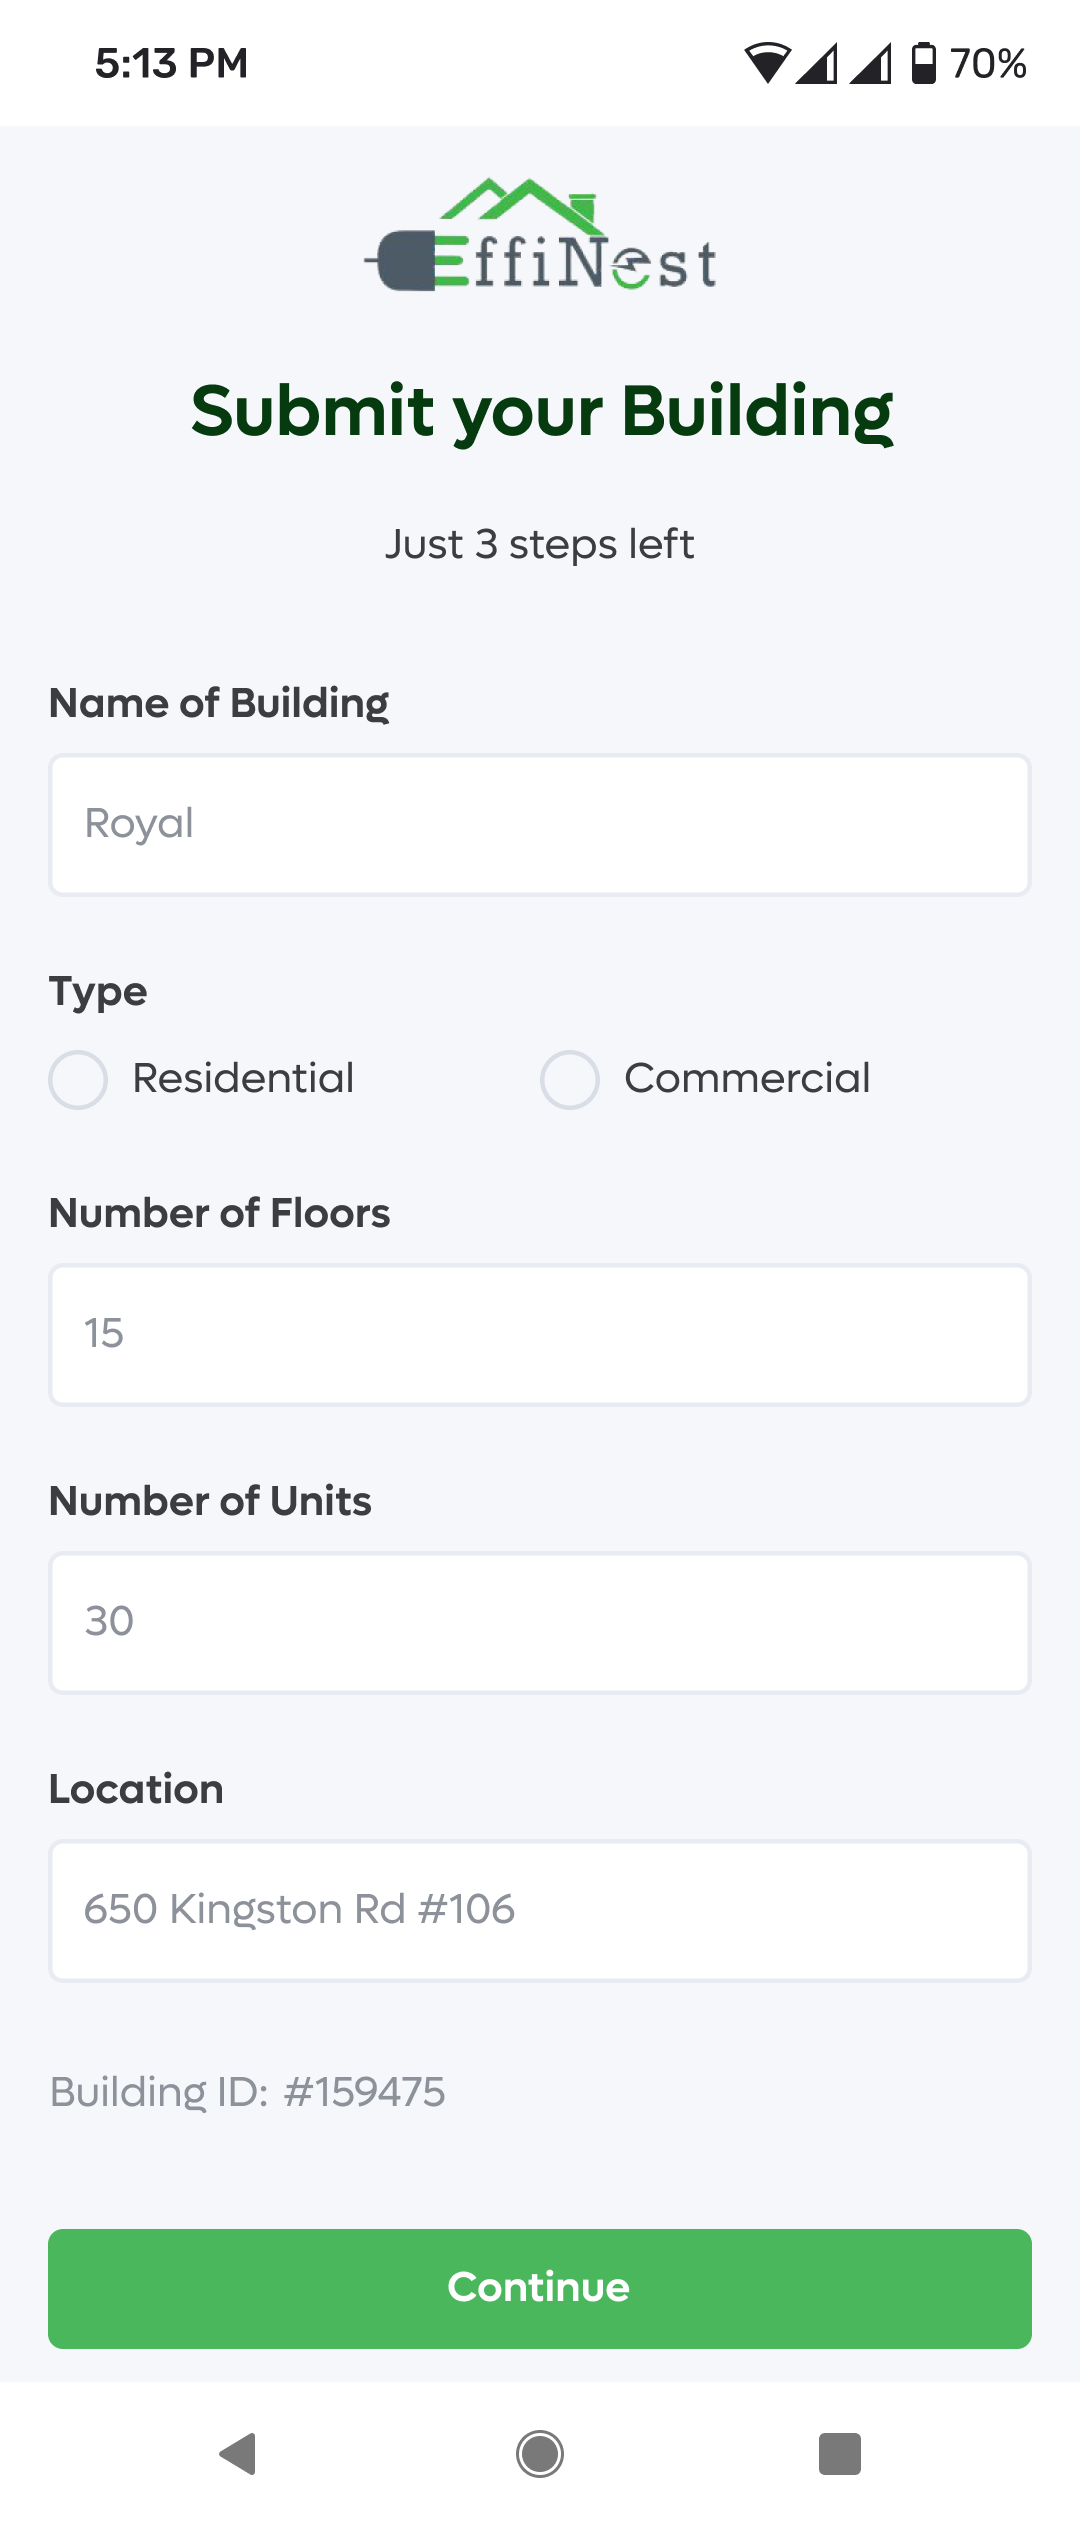Choose the Residential type label
This screenshot has height=2526, width=1080.
(243, 1079)
